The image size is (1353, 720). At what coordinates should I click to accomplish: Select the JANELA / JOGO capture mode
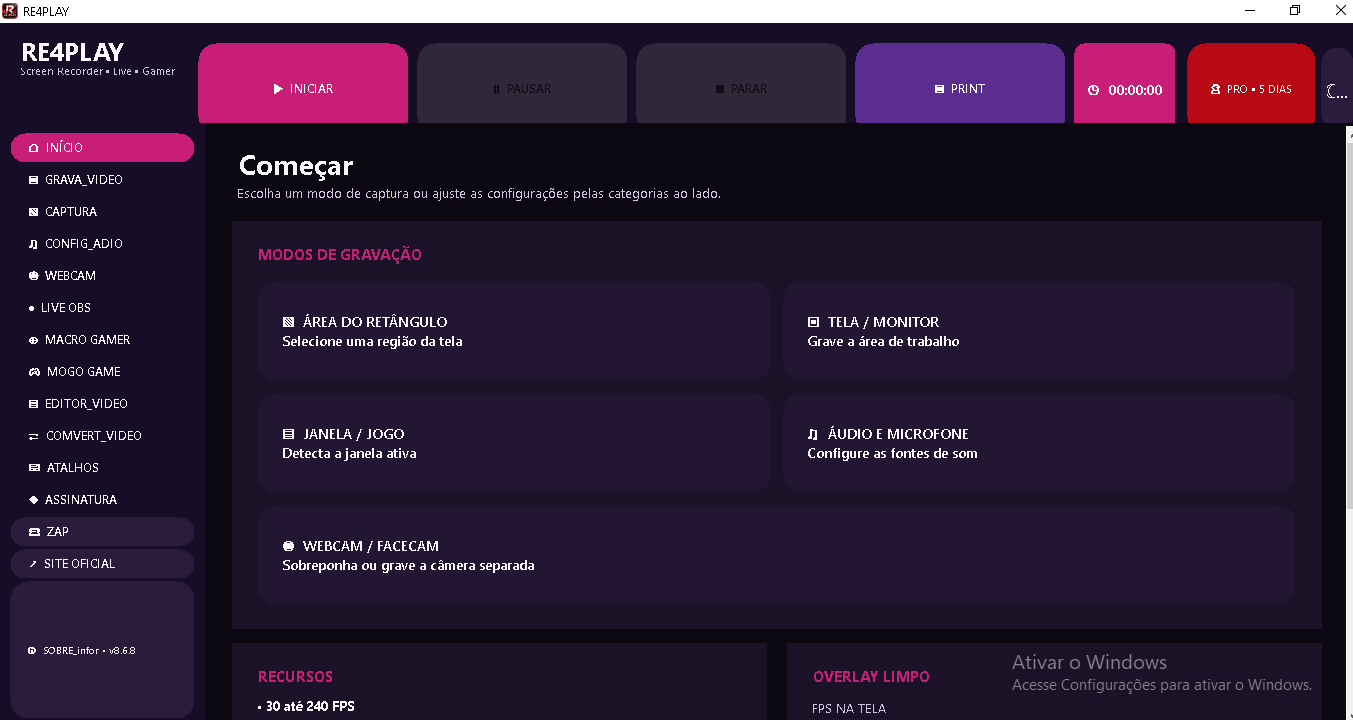514,443
